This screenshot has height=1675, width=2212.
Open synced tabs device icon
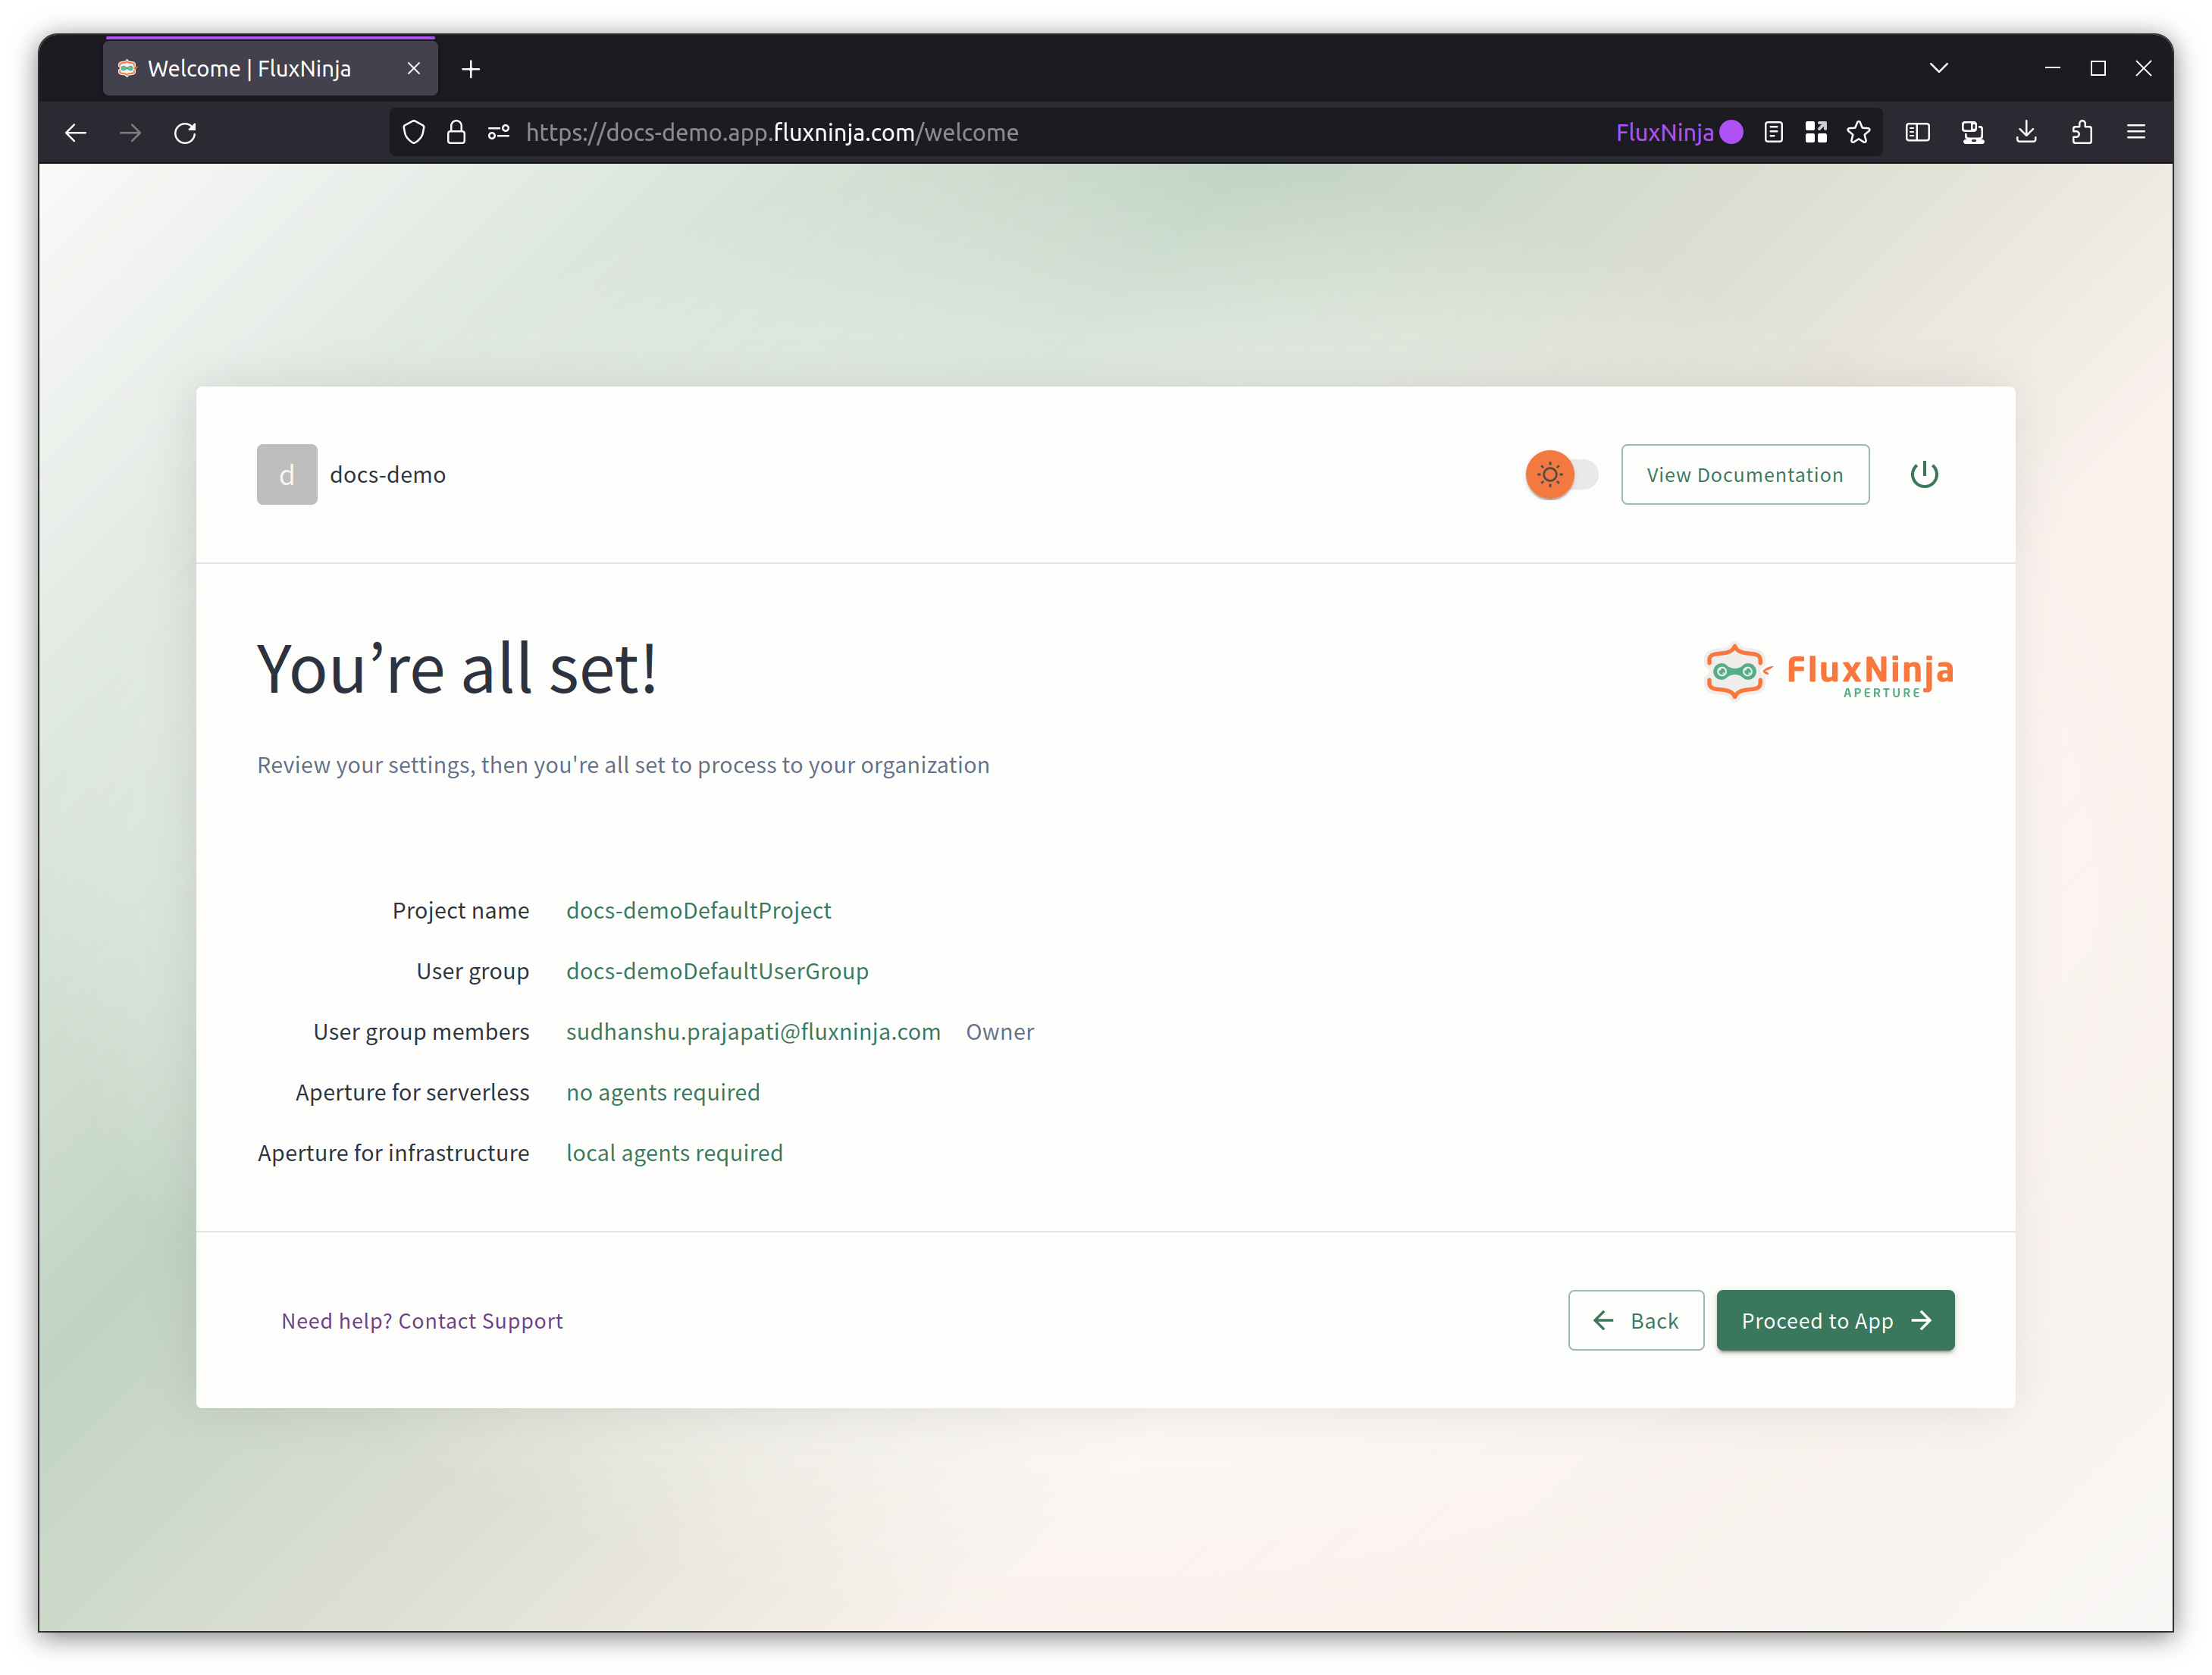[1972, 132]
